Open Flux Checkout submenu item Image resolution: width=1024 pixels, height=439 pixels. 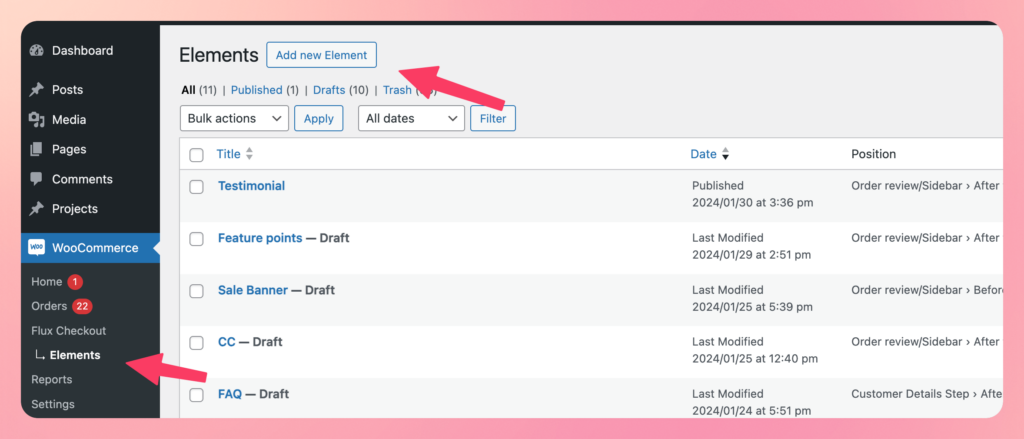(x=69, y=331)
